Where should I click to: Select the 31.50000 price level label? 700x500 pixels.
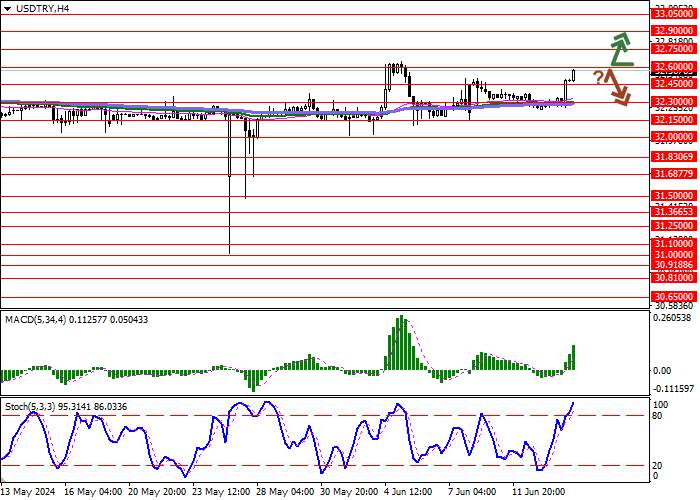674,196
